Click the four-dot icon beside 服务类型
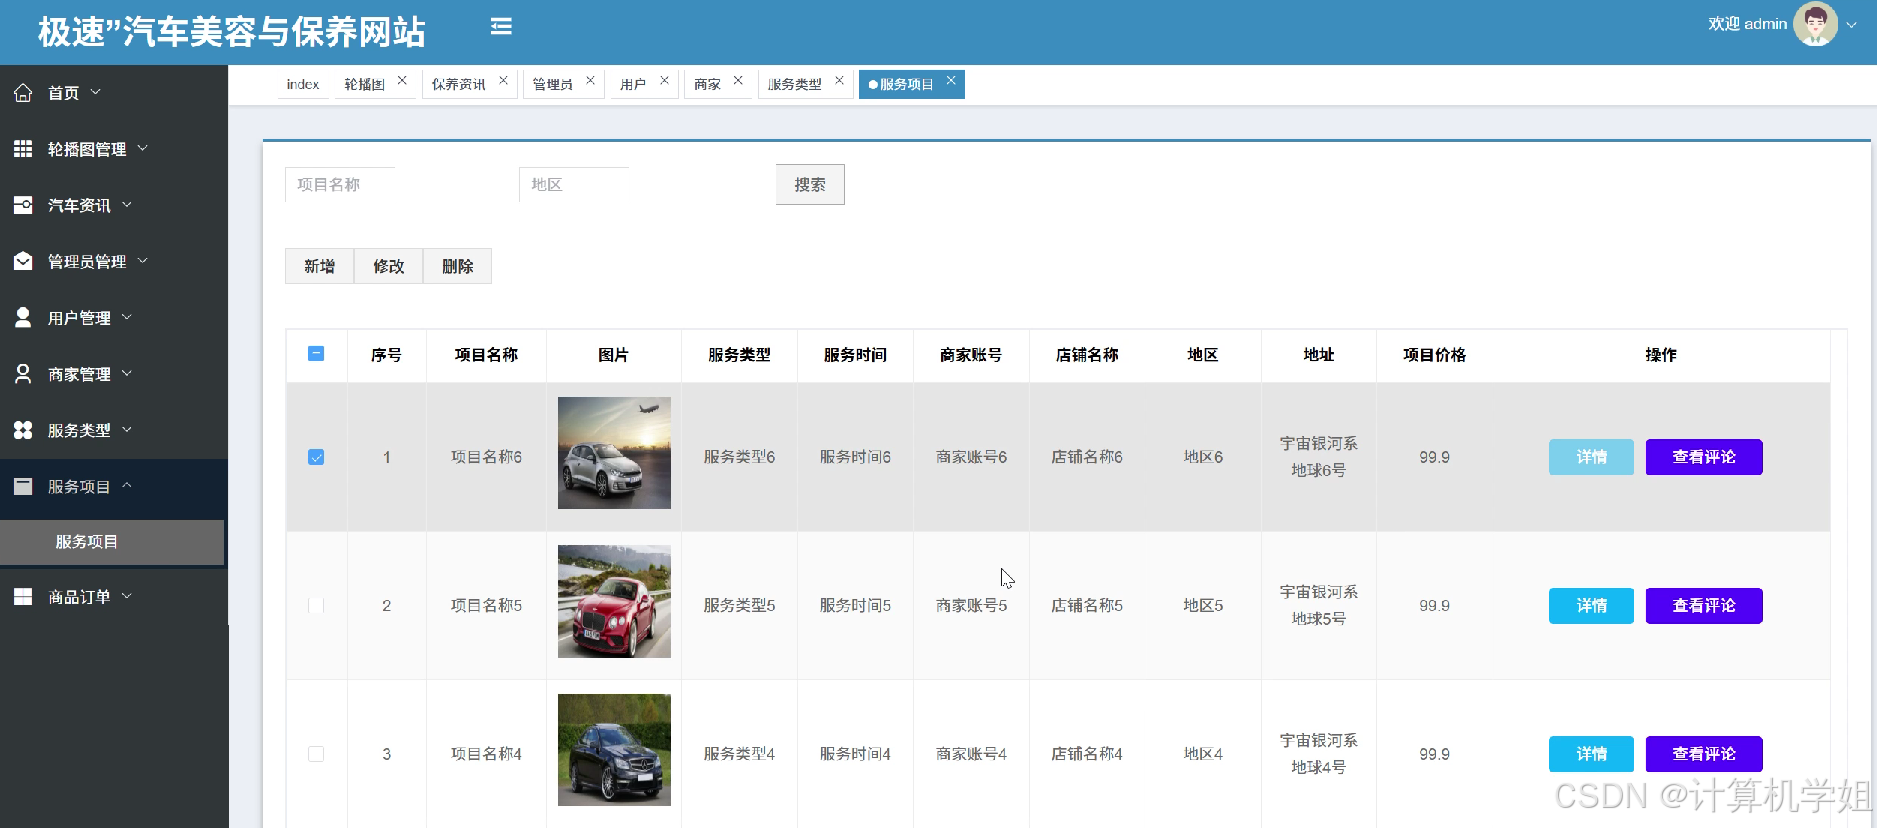The height and width of the screenshot is (828, 1877). pos(23,430)
